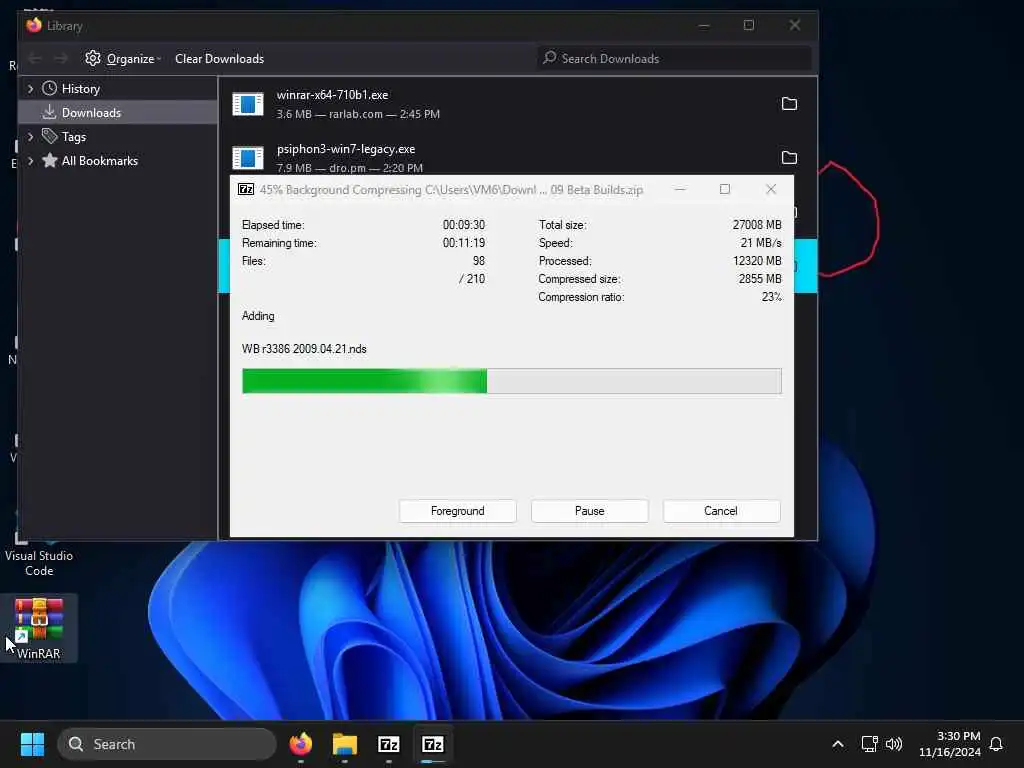This screenshot has height=768, width=1024.
Task: Switch to first 7-Zip taskbar window
Action: tap(389, 744)
